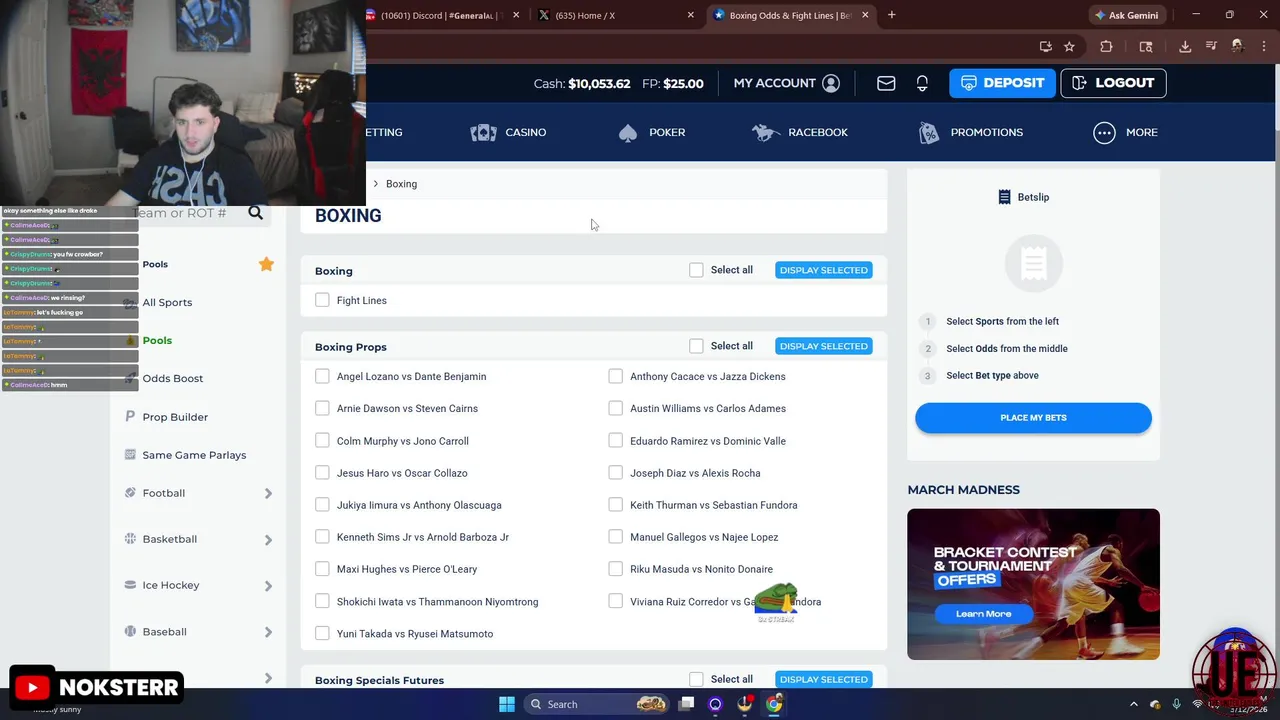The image size is (1280, 720).
Task: Click the Prop Builder sidebar icon
Action: pyautogui.click(x=130, y=416)
